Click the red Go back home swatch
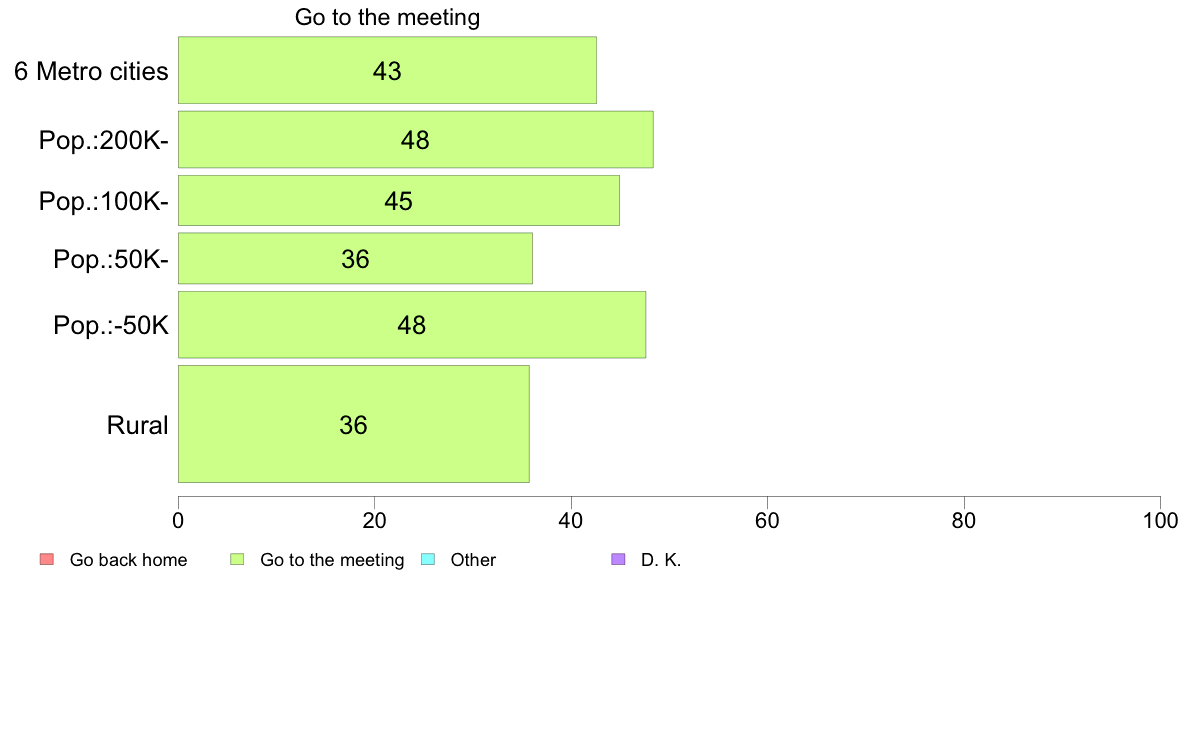Image resolution: width=1188 pixels, height=736 pixels. 47,559
